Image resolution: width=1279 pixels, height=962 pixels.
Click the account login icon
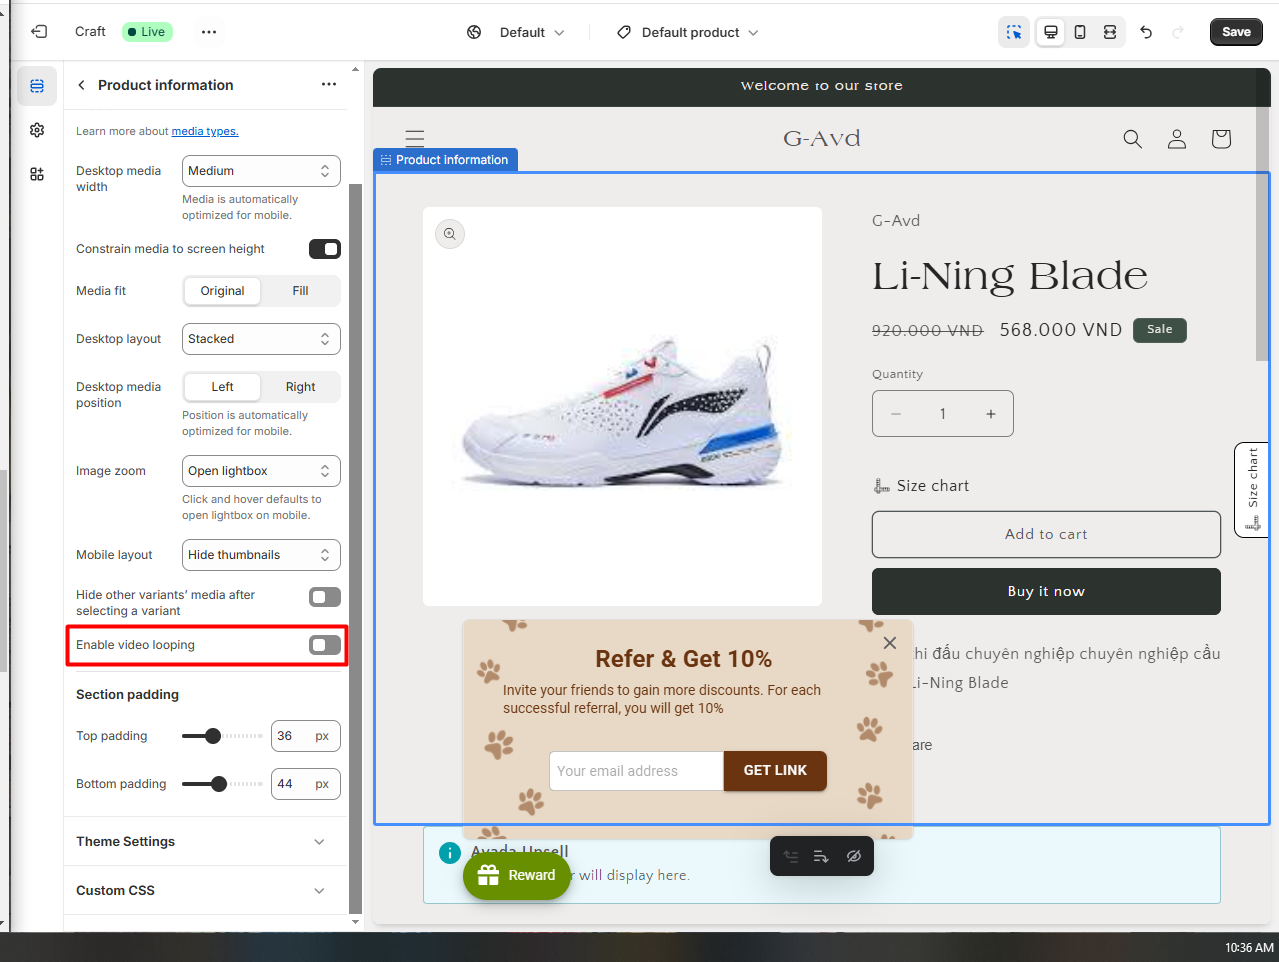click(1177, 139)
